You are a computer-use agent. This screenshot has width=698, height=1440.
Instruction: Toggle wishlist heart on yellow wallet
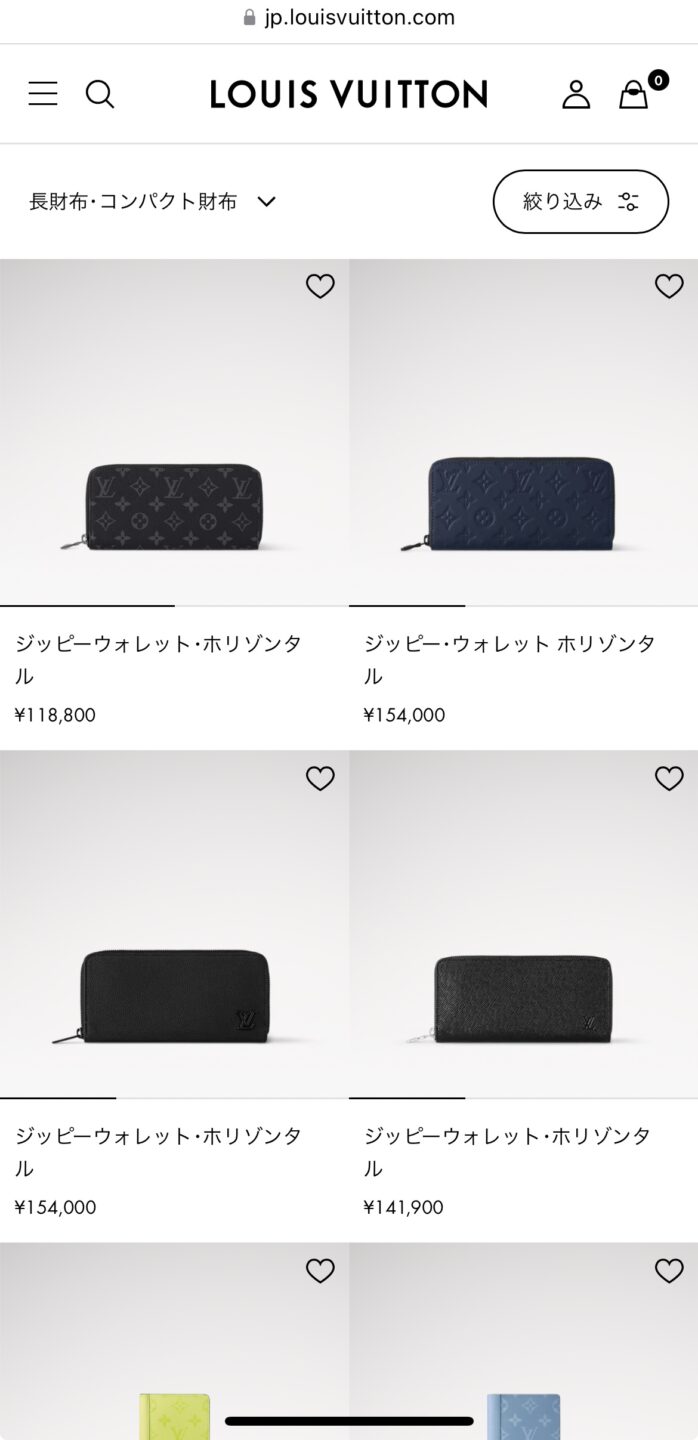click(x=320, y=1270)
